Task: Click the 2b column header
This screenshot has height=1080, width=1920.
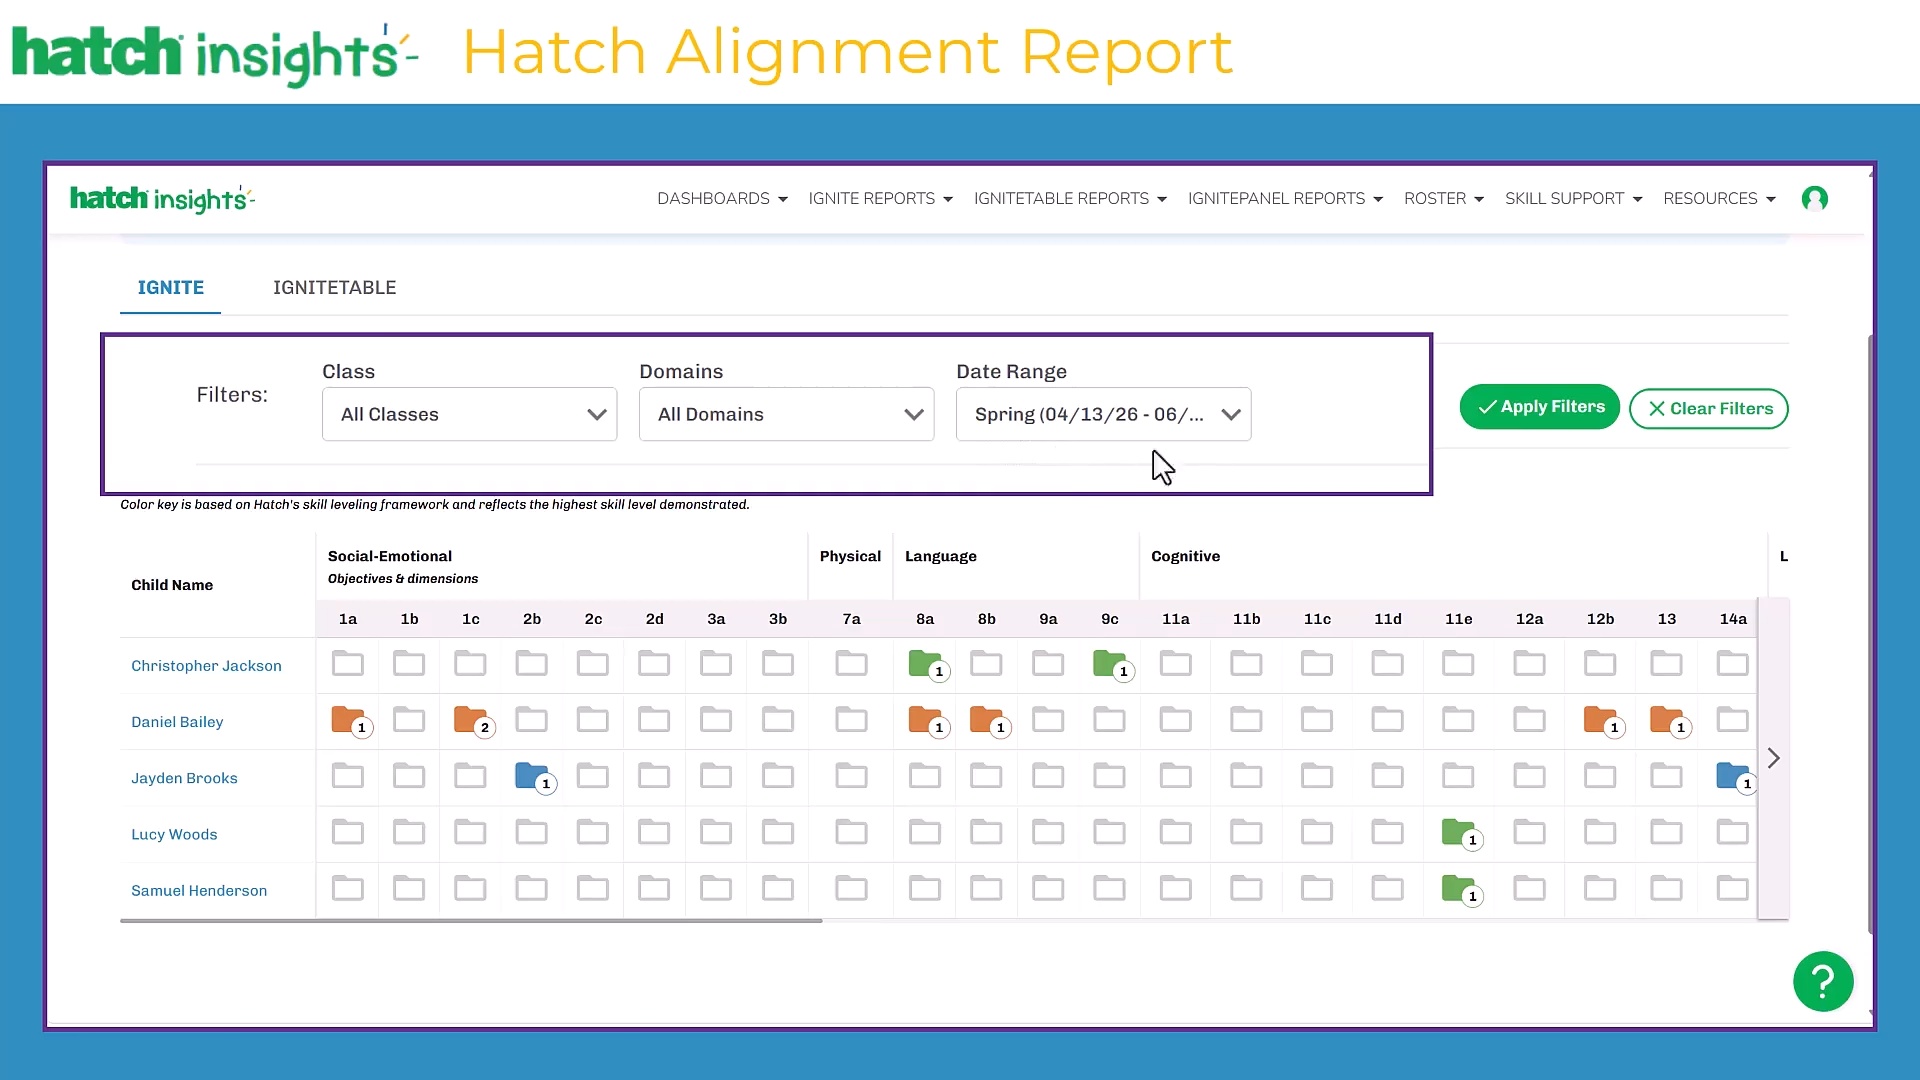Action: tap(532, 619)
